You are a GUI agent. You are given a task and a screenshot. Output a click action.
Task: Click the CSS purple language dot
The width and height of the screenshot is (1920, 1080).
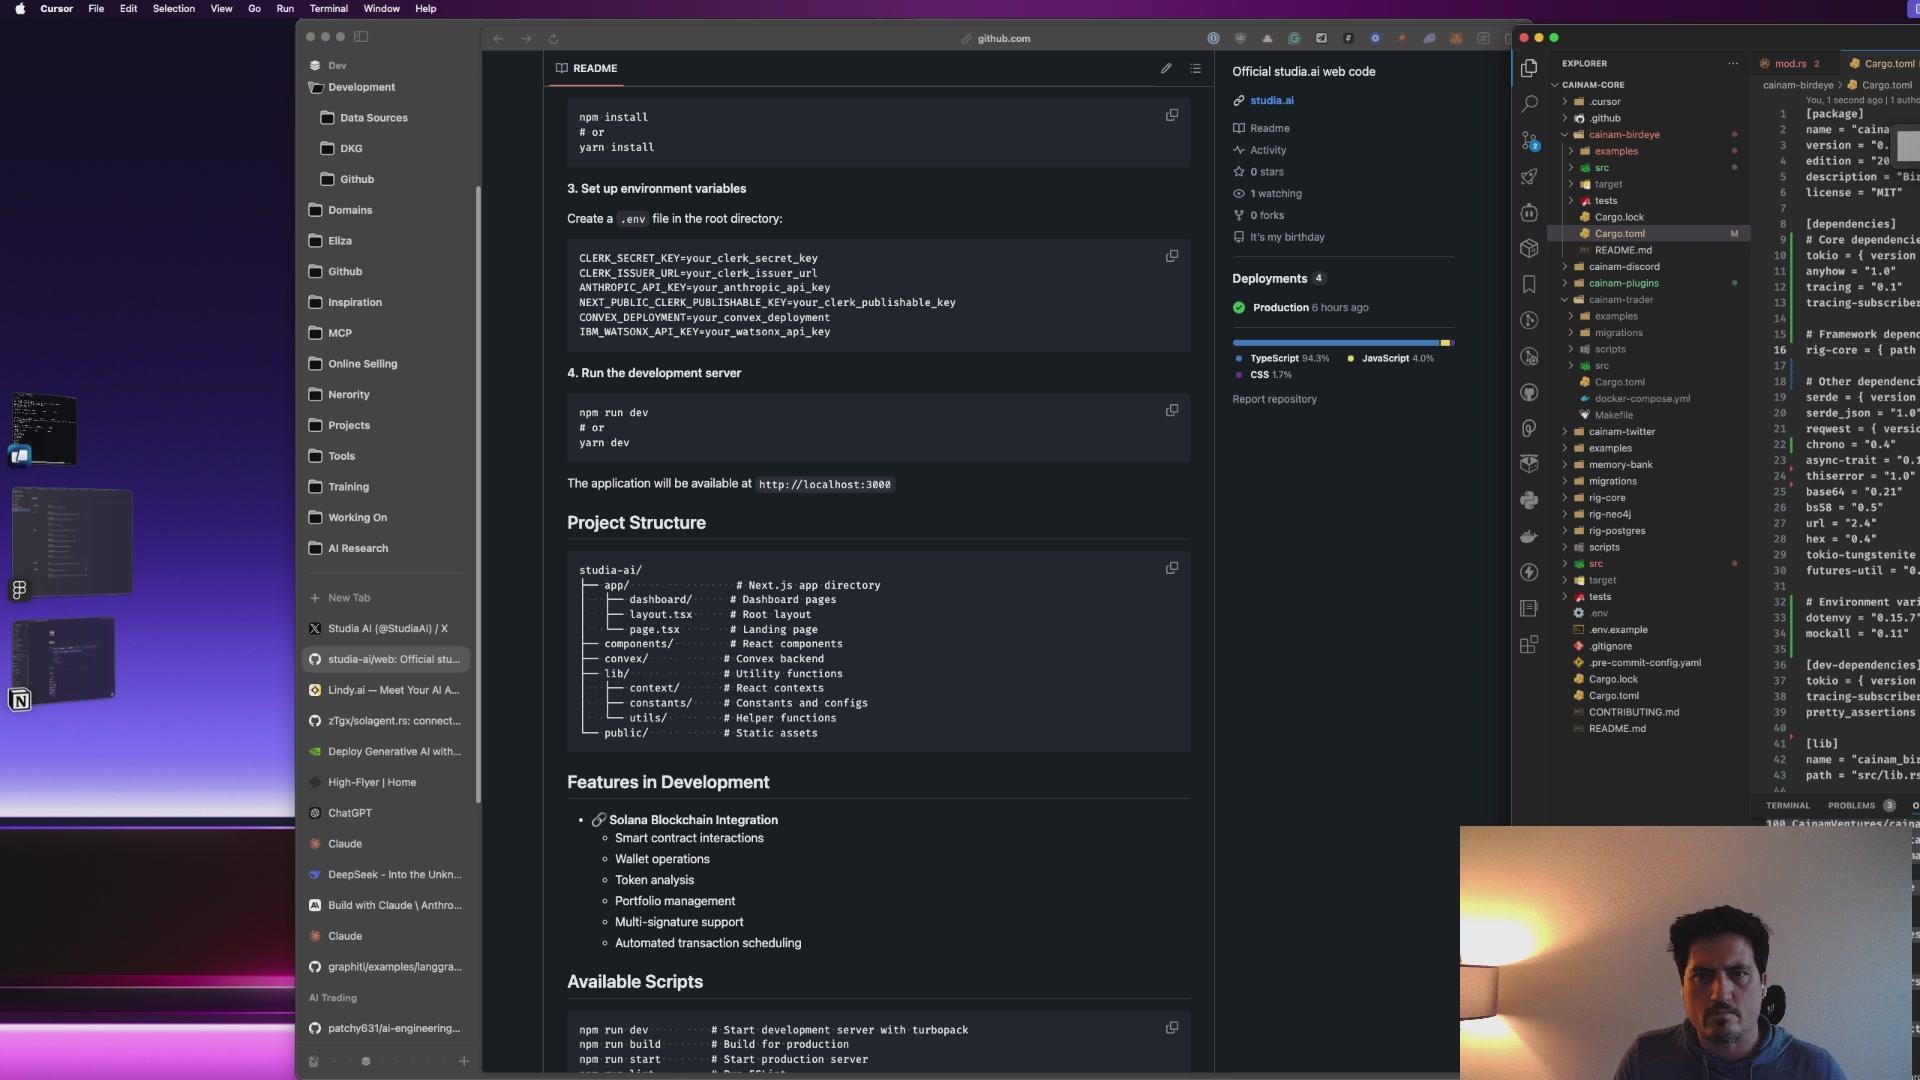[x=1239, y=375]
